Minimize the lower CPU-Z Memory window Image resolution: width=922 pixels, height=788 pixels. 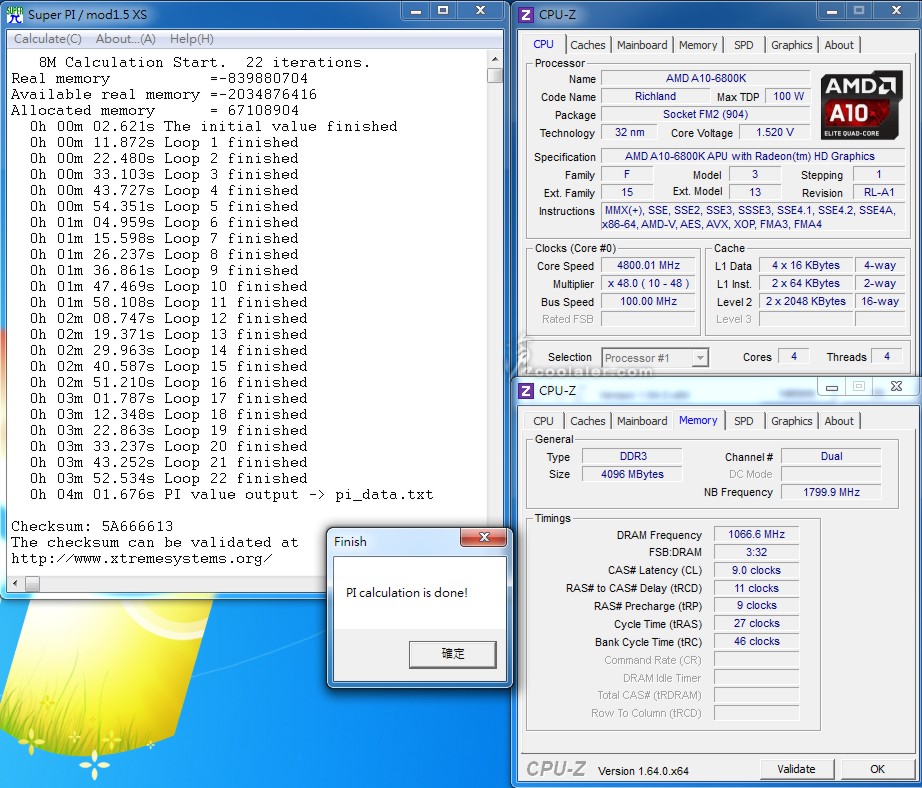[831, 388]
